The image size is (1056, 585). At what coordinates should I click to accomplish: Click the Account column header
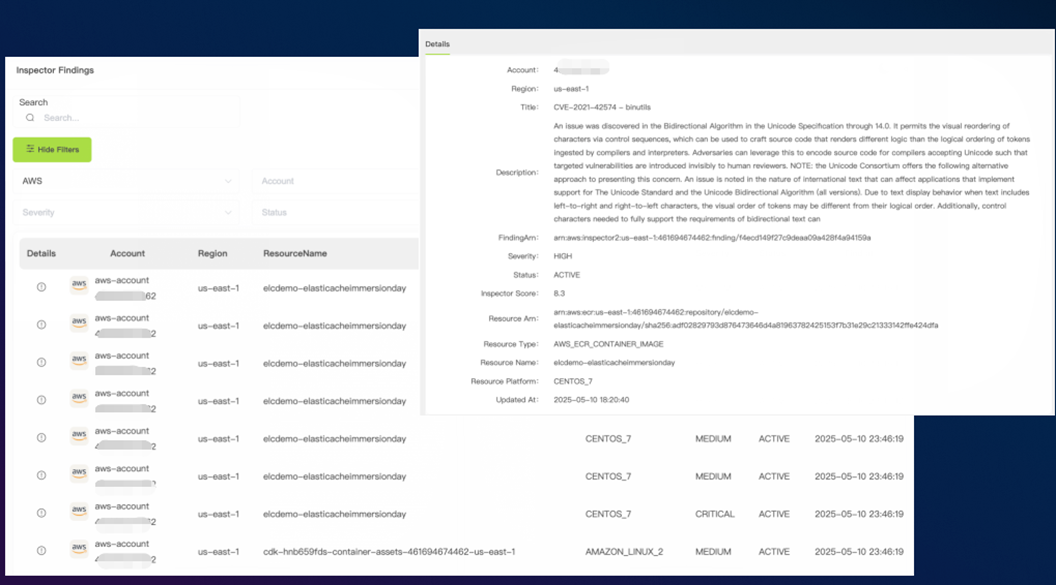[127, 254]
